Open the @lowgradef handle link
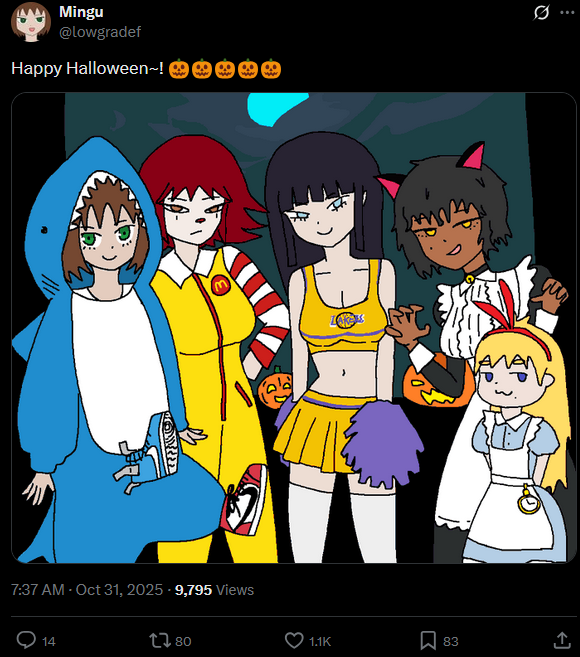This screenshot has width=580, height=657. click(x=100, y=32)
